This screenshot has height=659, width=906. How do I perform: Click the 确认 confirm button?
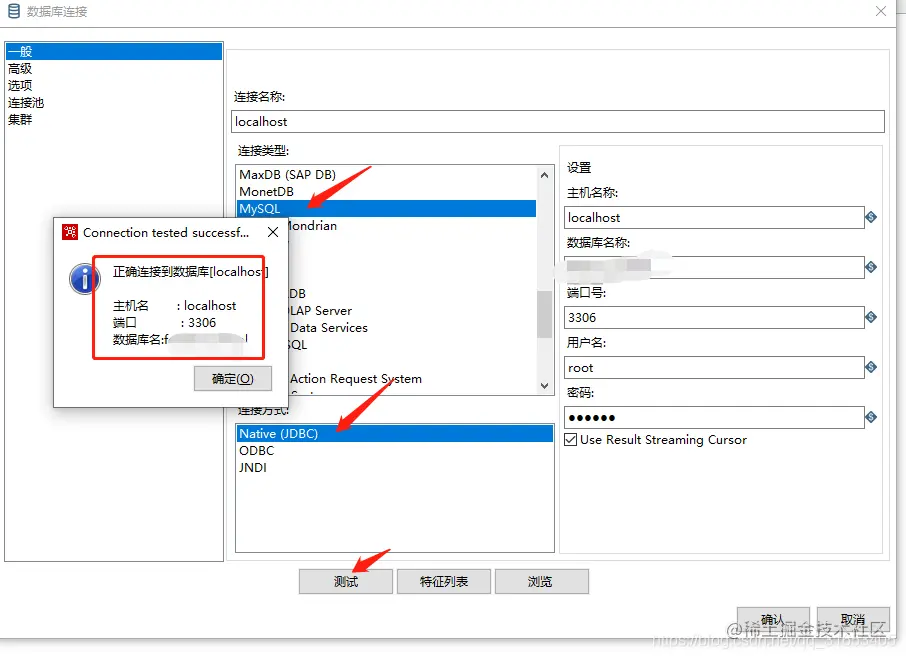click(773, 620)
